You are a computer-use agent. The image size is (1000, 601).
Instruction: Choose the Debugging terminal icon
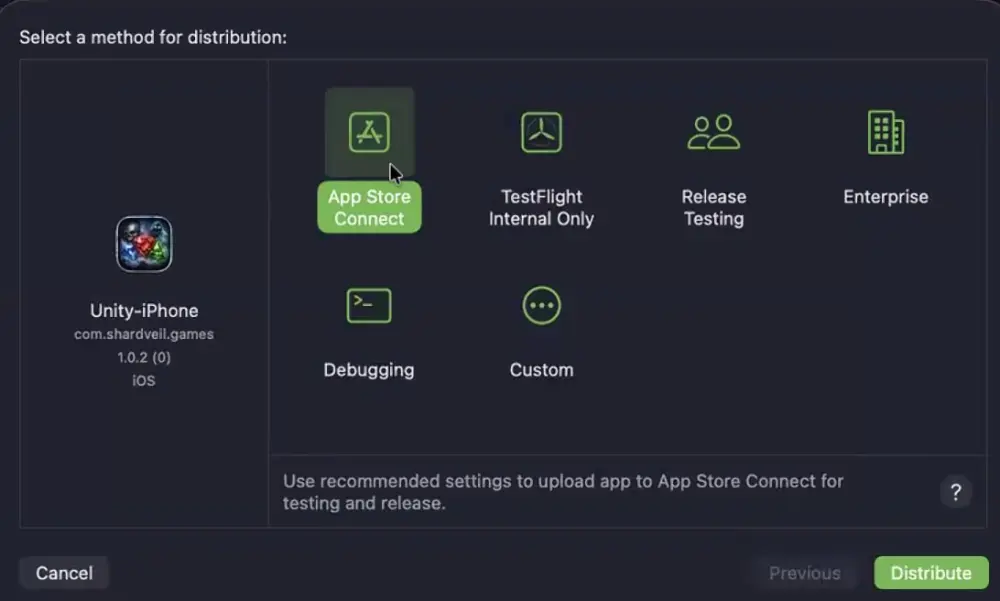tap(369, 306)
